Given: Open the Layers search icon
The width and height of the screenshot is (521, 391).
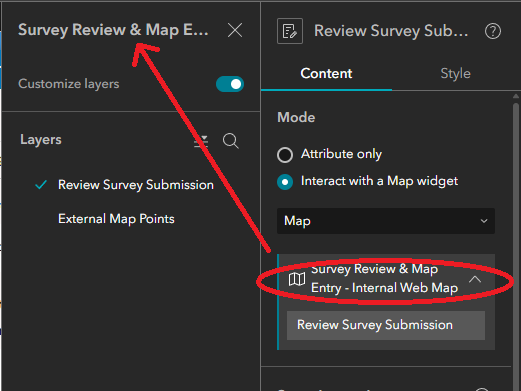Looking at the screenshot, I should (231, 141).
